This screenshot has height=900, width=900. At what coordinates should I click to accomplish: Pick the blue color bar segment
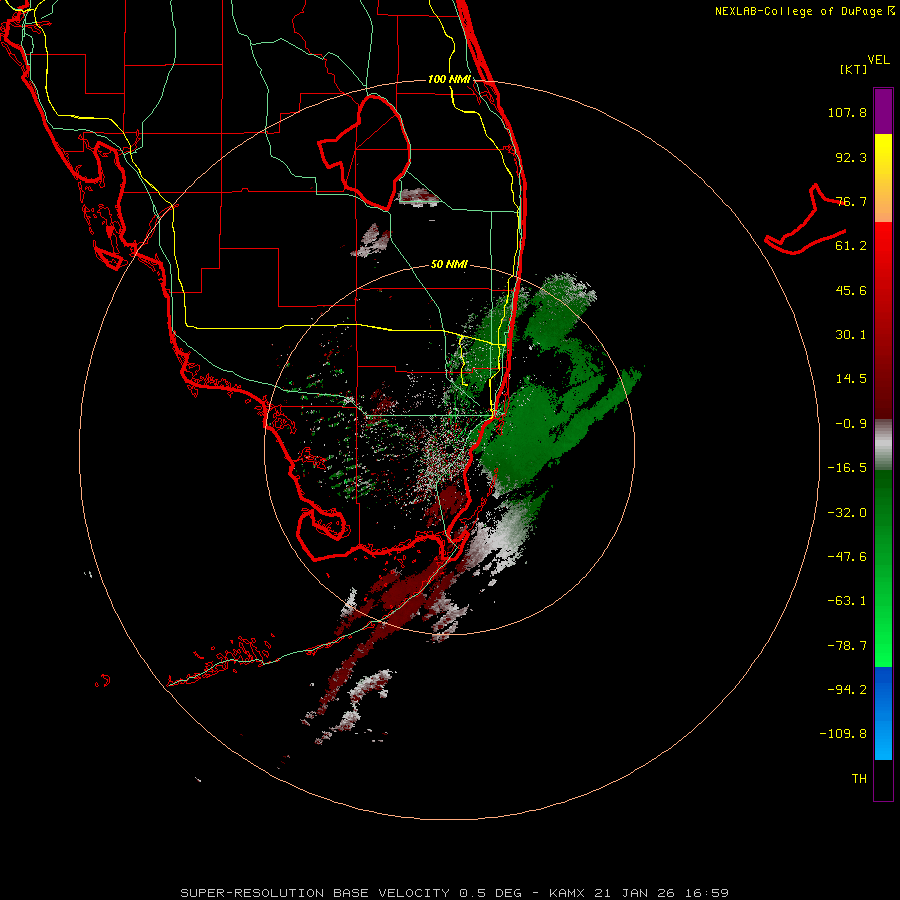coord(883,713)
